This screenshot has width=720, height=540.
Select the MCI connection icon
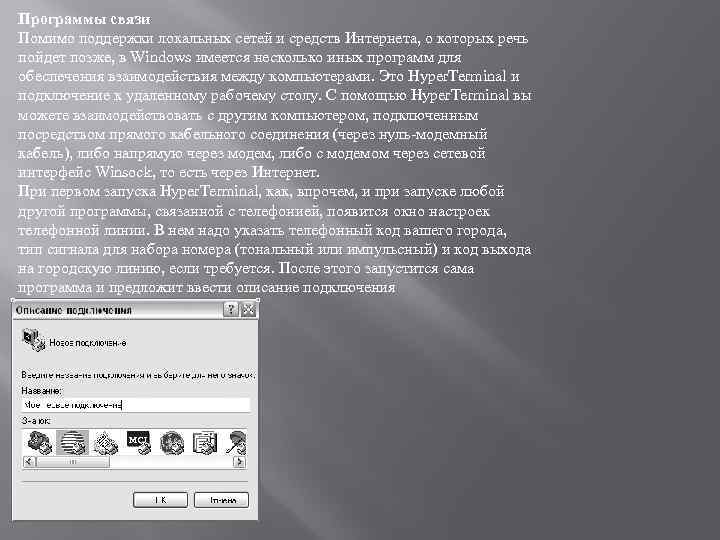tap(139, 443)
